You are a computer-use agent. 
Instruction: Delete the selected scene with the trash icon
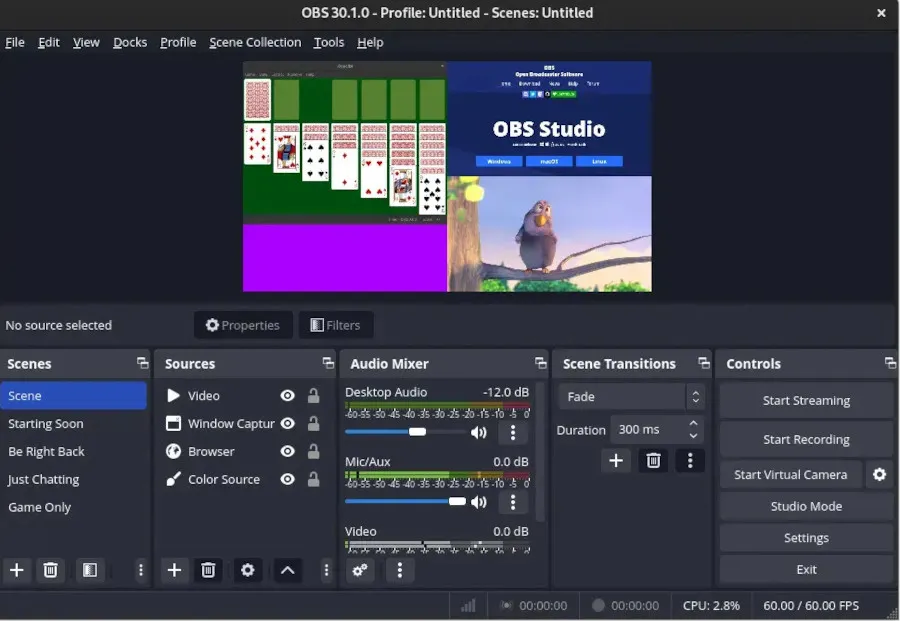(50, 570)
